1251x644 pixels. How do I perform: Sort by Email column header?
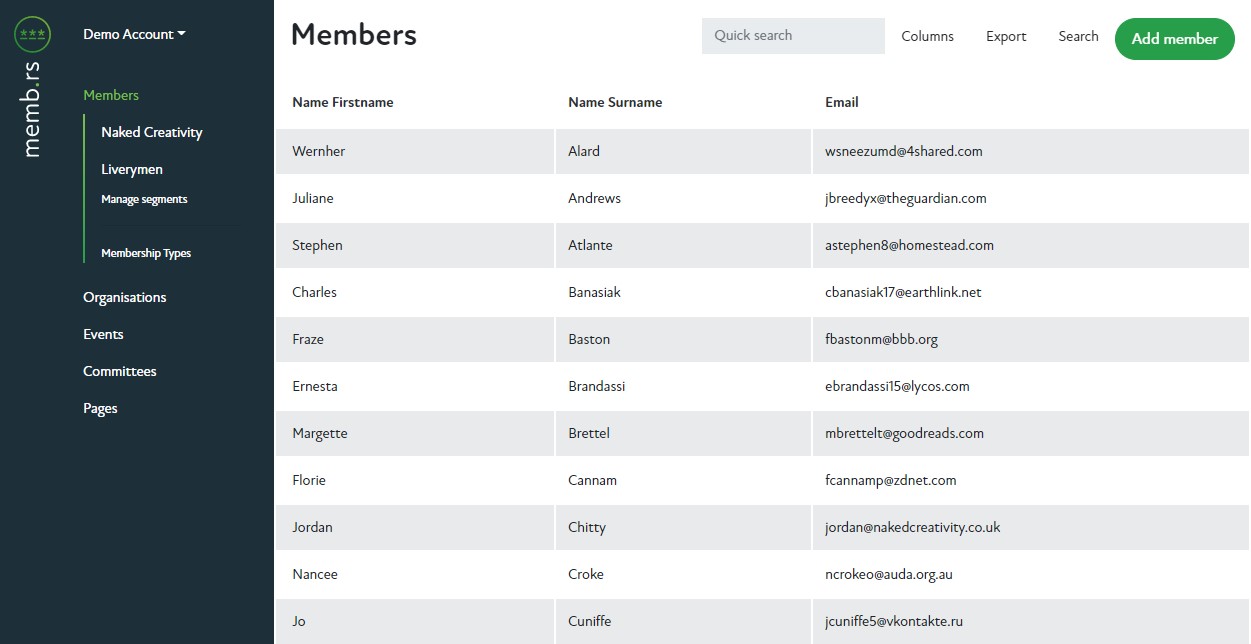click(840, 101)
